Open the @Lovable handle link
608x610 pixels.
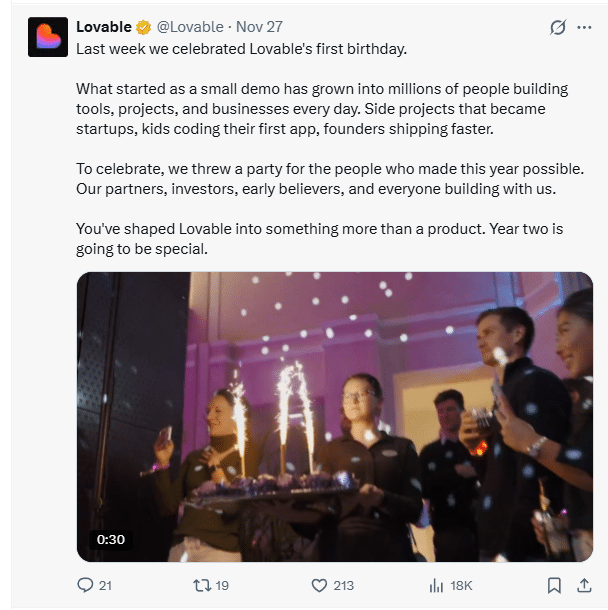190,27
